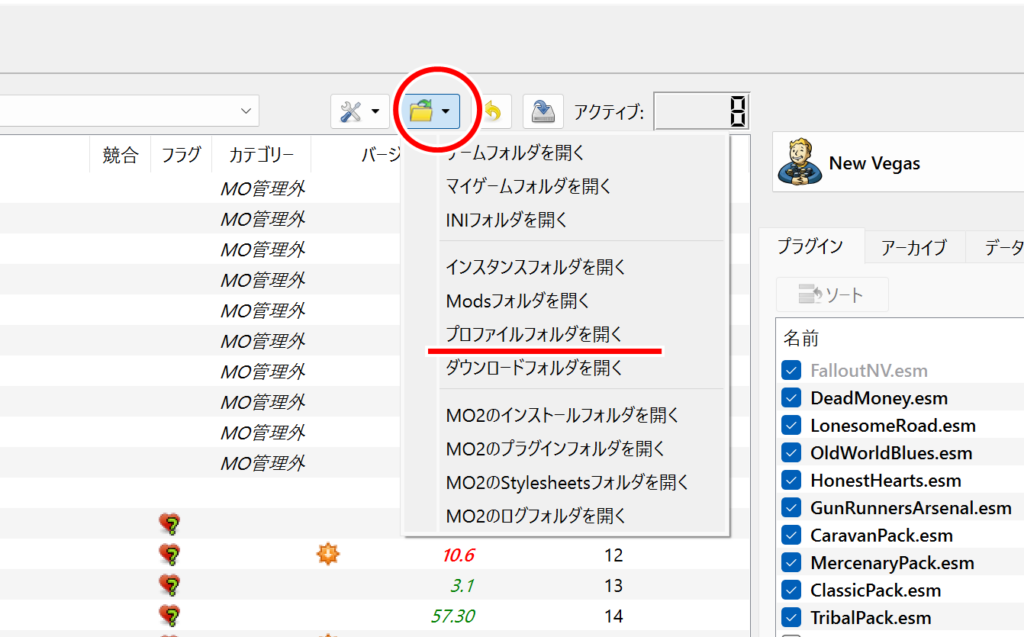1024x637 pixels.
Task: Expand the profile combo box chevron
Action: pyautogui.click(x=246, y=110)
